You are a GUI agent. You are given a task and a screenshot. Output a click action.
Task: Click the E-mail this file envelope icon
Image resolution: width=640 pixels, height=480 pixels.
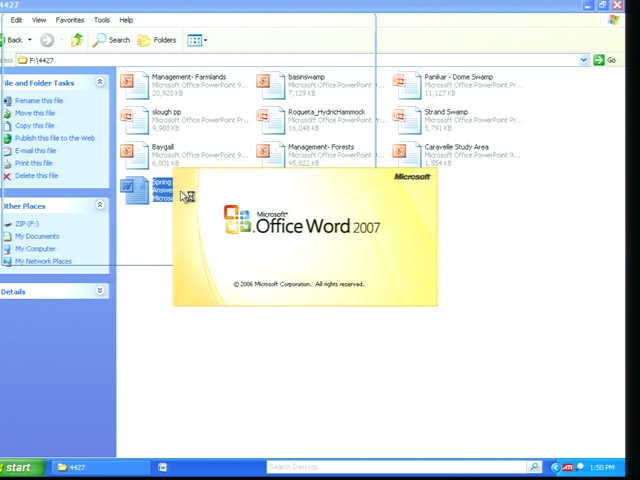pyautogui.click(x=7, y=151)
